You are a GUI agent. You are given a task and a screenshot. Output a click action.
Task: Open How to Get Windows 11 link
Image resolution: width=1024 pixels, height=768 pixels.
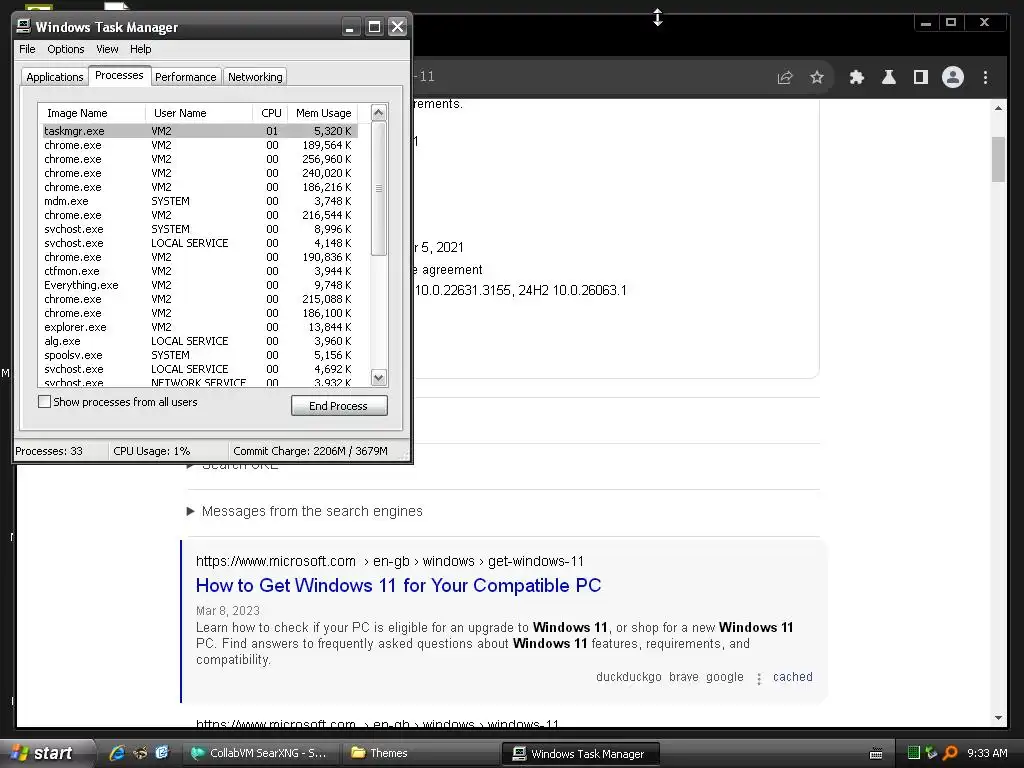point(398,585)
